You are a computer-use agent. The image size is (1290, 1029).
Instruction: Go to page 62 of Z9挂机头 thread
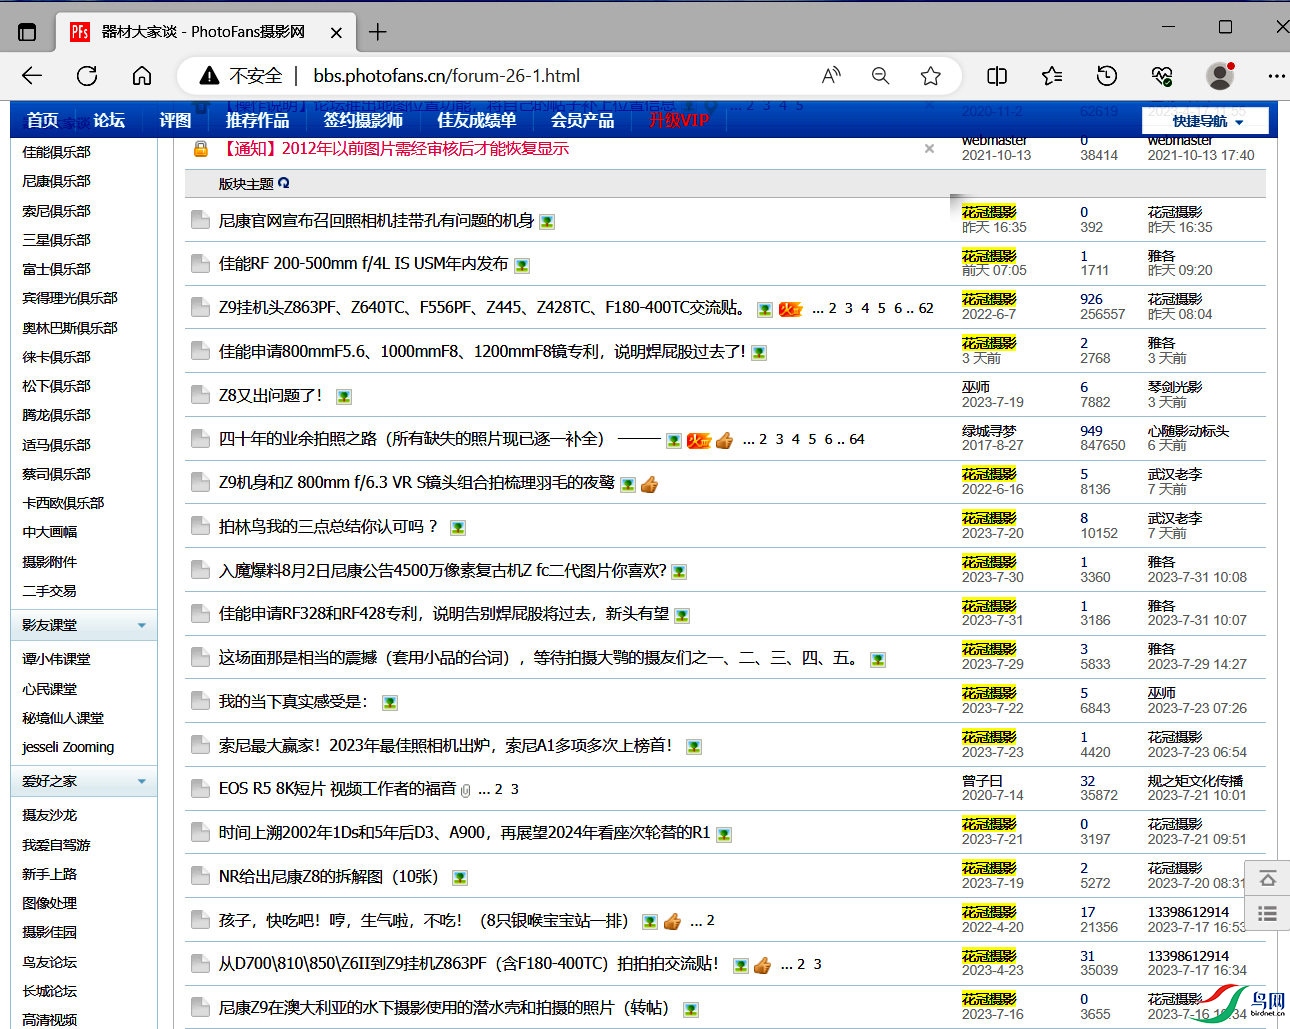coord(926,308)
